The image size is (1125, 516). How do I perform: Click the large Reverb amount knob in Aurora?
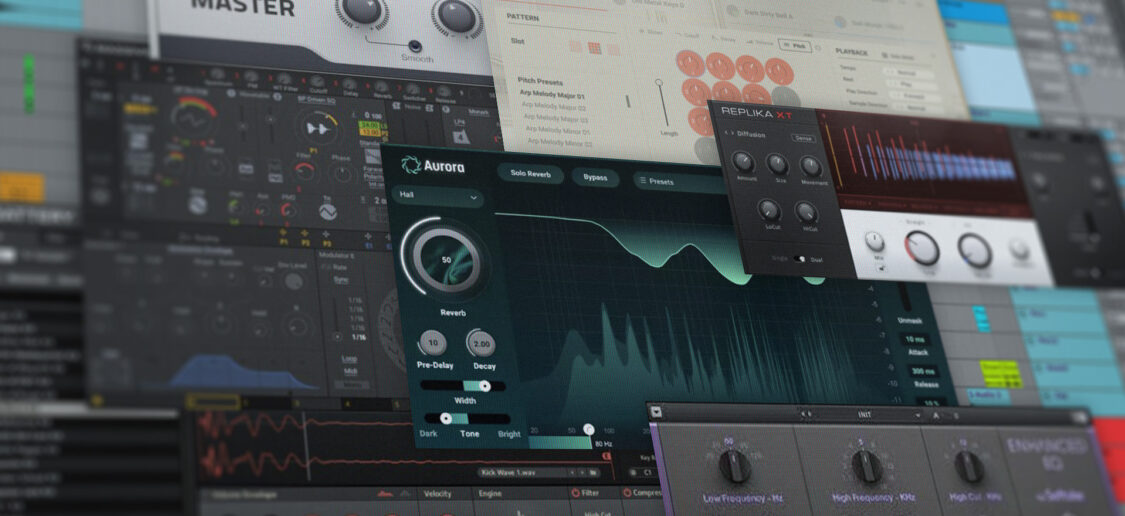[x=446, y=259]
